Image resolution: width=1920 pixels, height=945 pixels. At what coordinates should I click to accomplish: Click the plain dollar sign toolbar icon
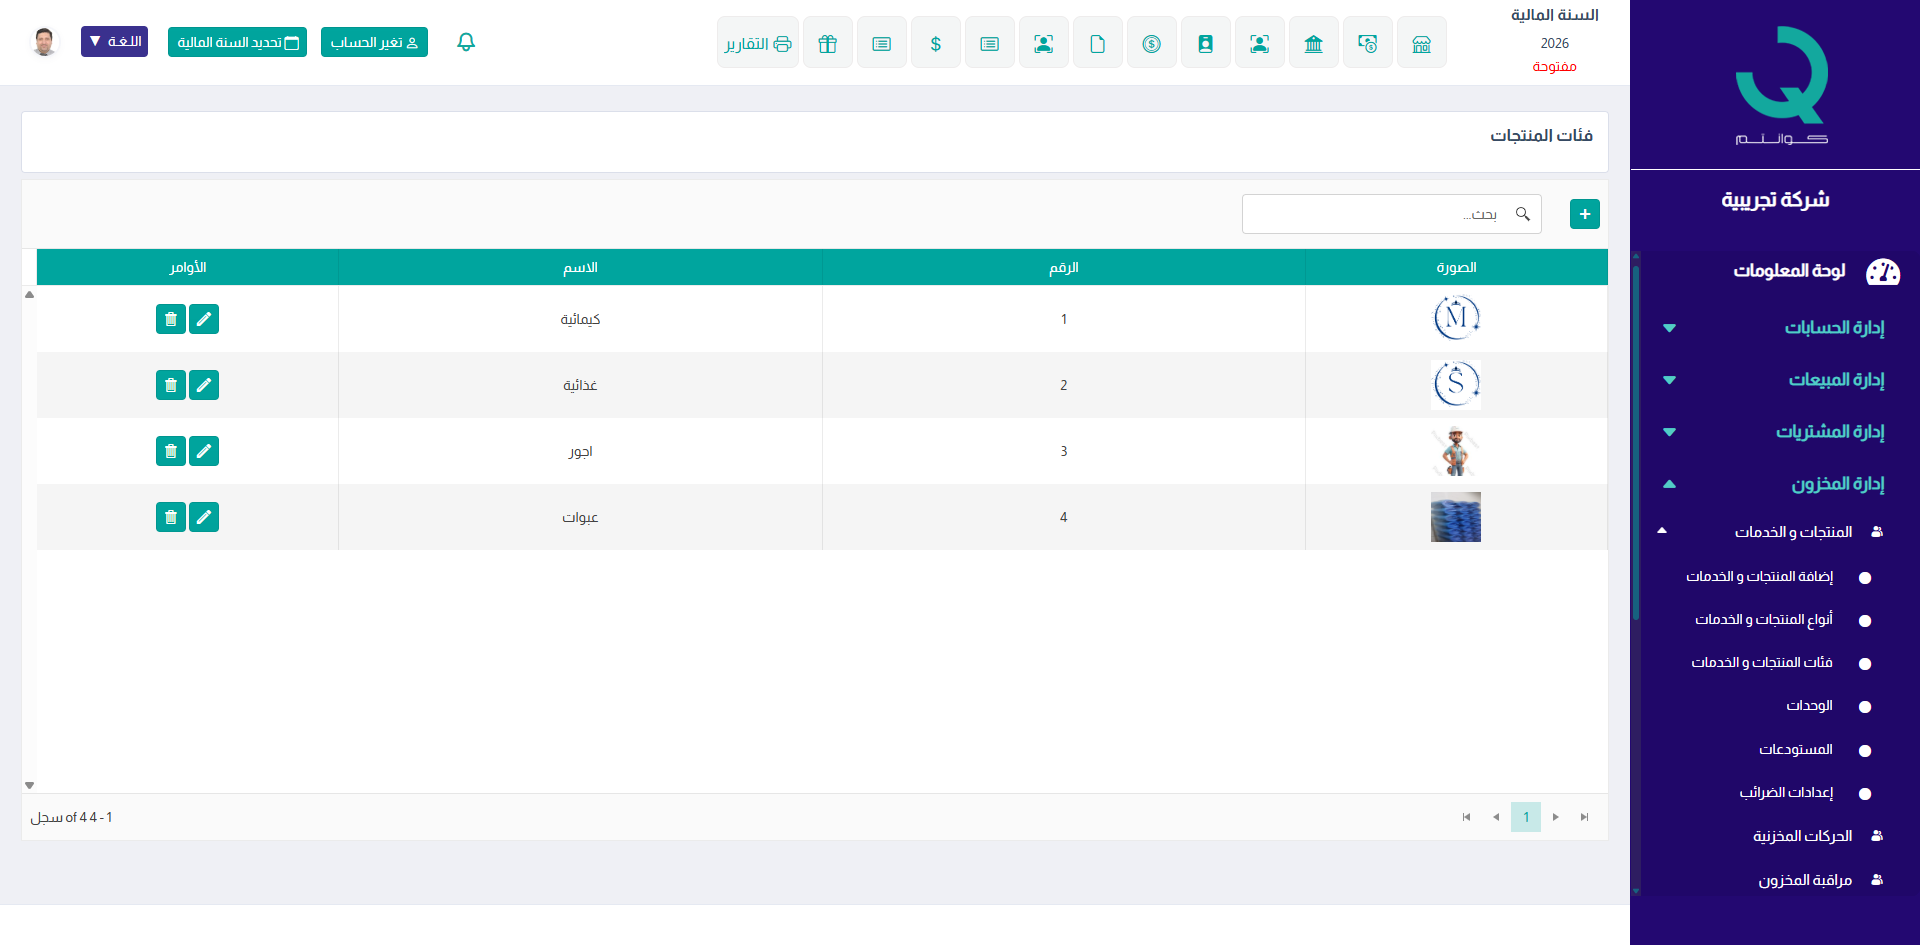(x=935, y=43)
